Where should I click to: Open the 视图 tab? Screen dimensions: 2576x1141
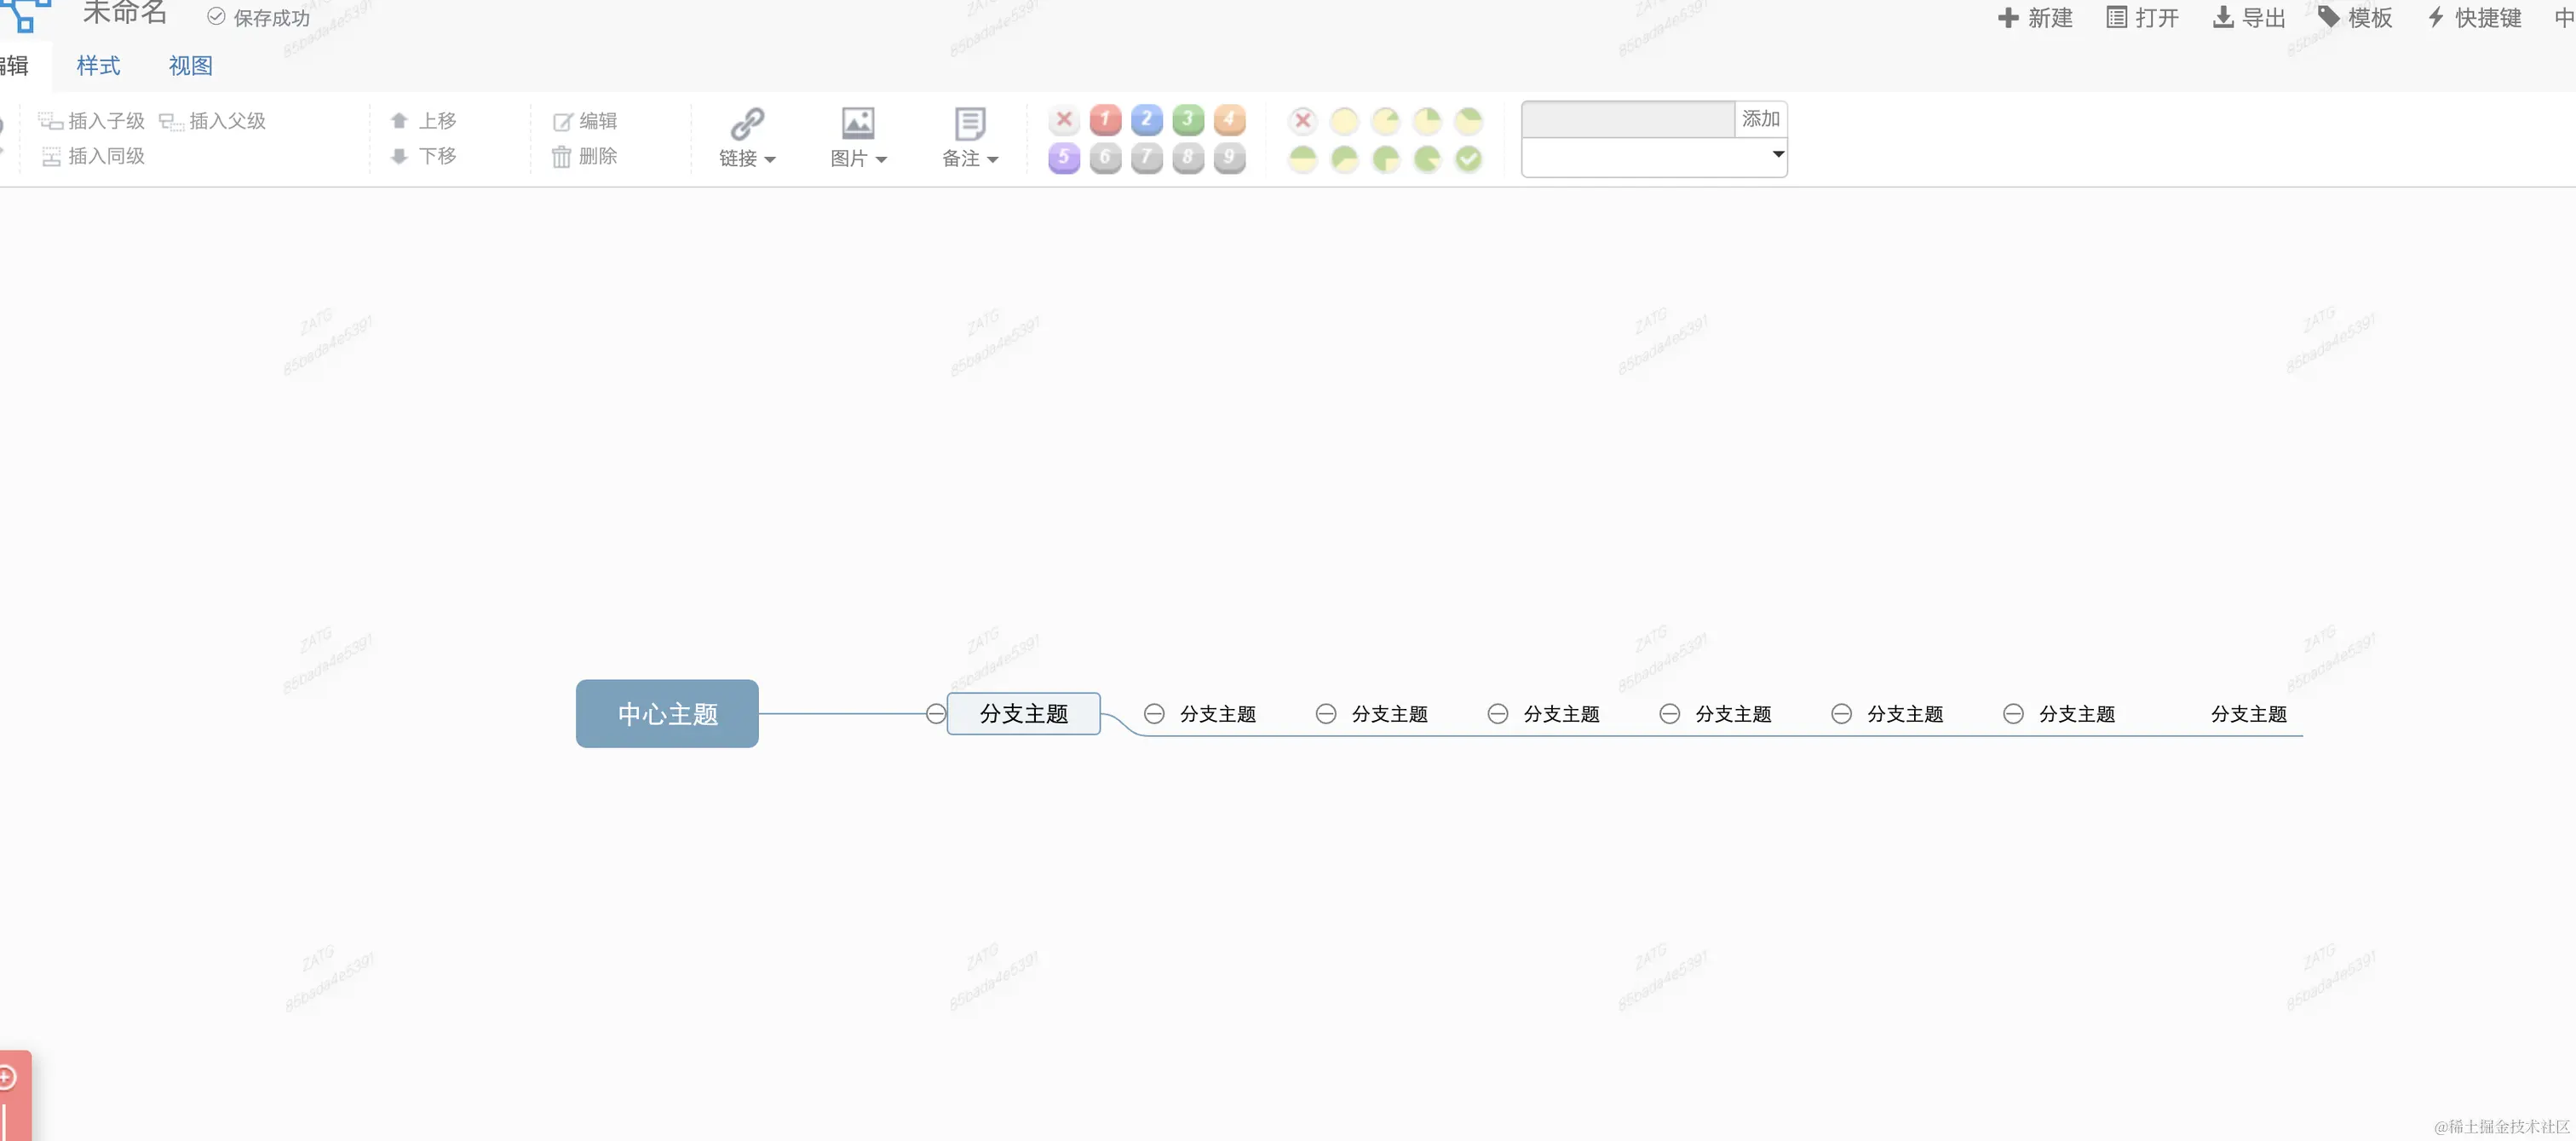[190, 66]
